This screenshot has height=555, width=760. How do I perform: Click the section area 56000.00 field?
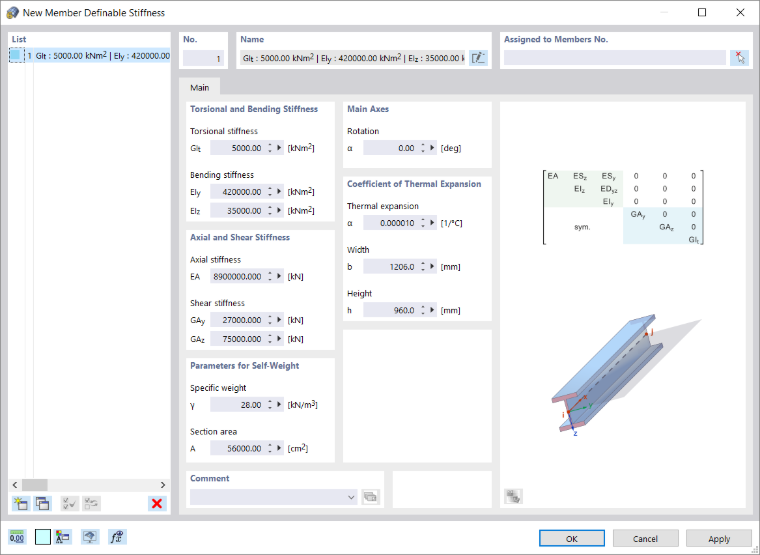(x=238, y=448)
